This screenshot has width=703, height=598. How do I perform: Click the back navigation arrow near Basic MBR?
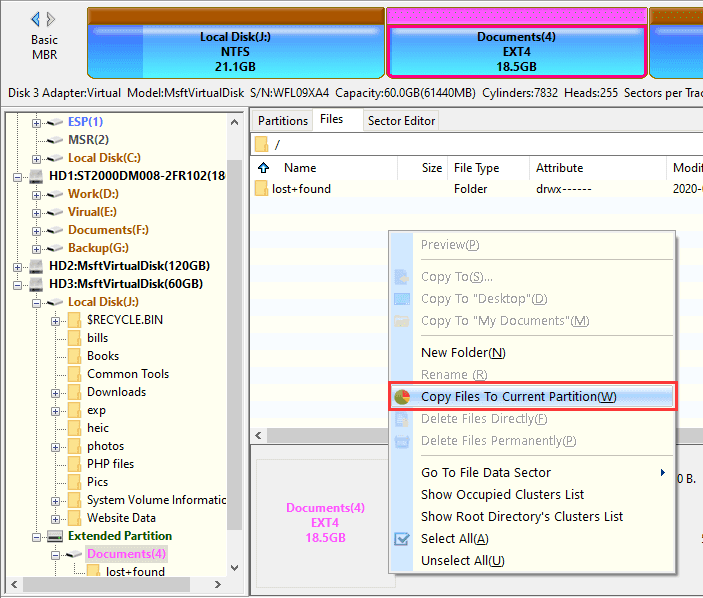pyautogui.click(x=36, y=19)
